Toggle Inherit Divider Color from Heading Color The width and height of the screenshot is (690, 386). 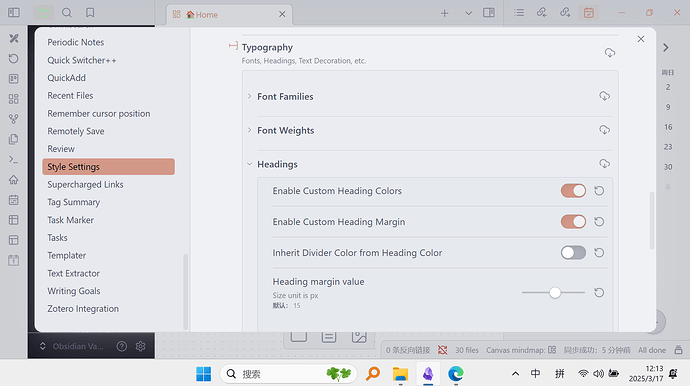(x=573, y=253)
